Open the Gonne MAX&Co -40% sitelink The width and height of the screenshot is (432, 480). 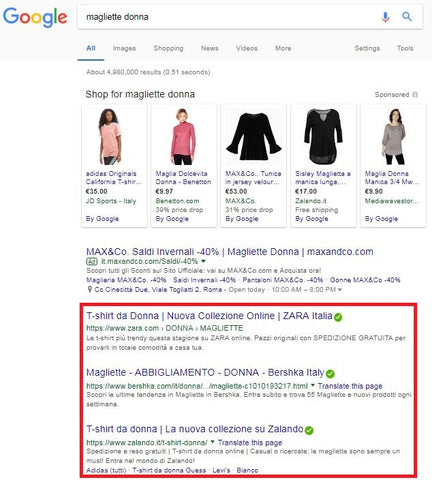point(365,280)
